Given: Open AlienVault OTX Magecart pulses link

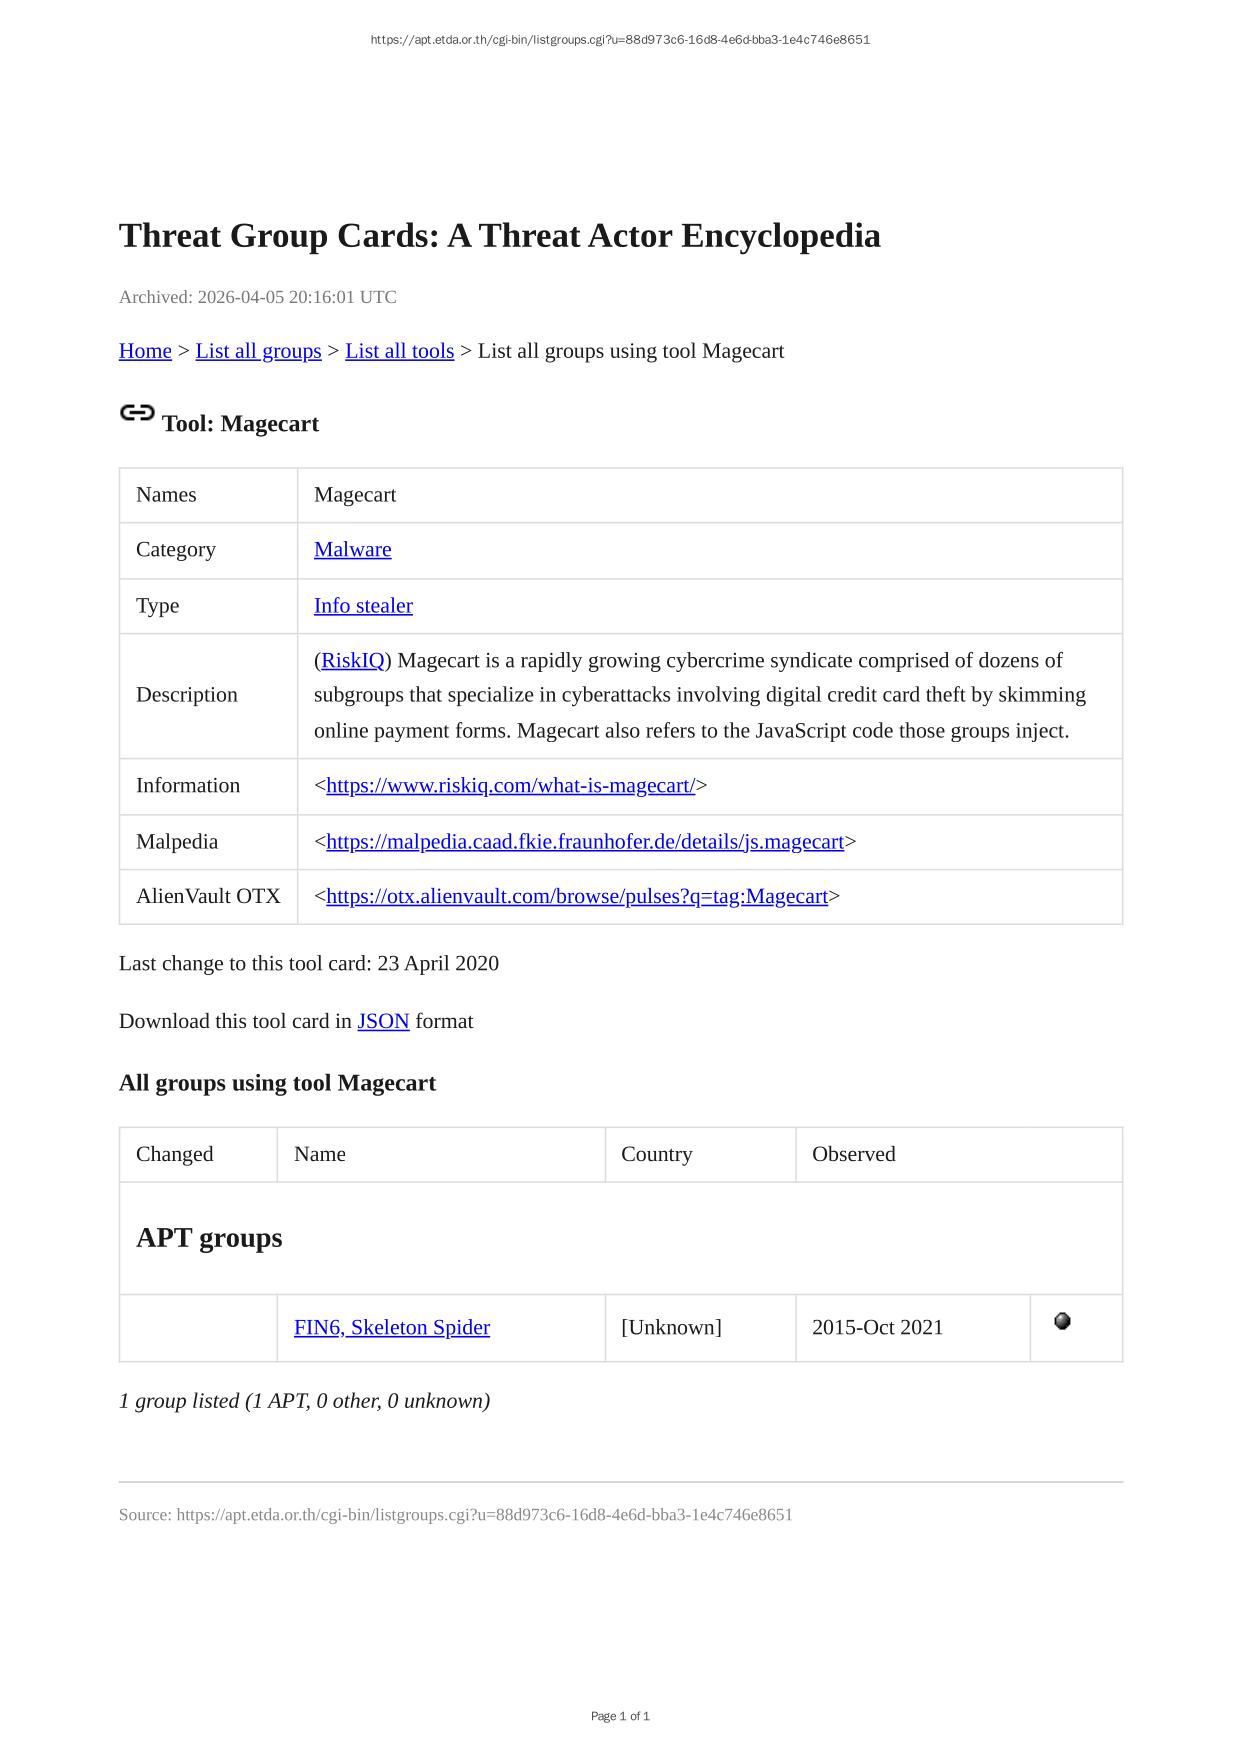Looking at the screenshot, I should click(x=577, y=897).
